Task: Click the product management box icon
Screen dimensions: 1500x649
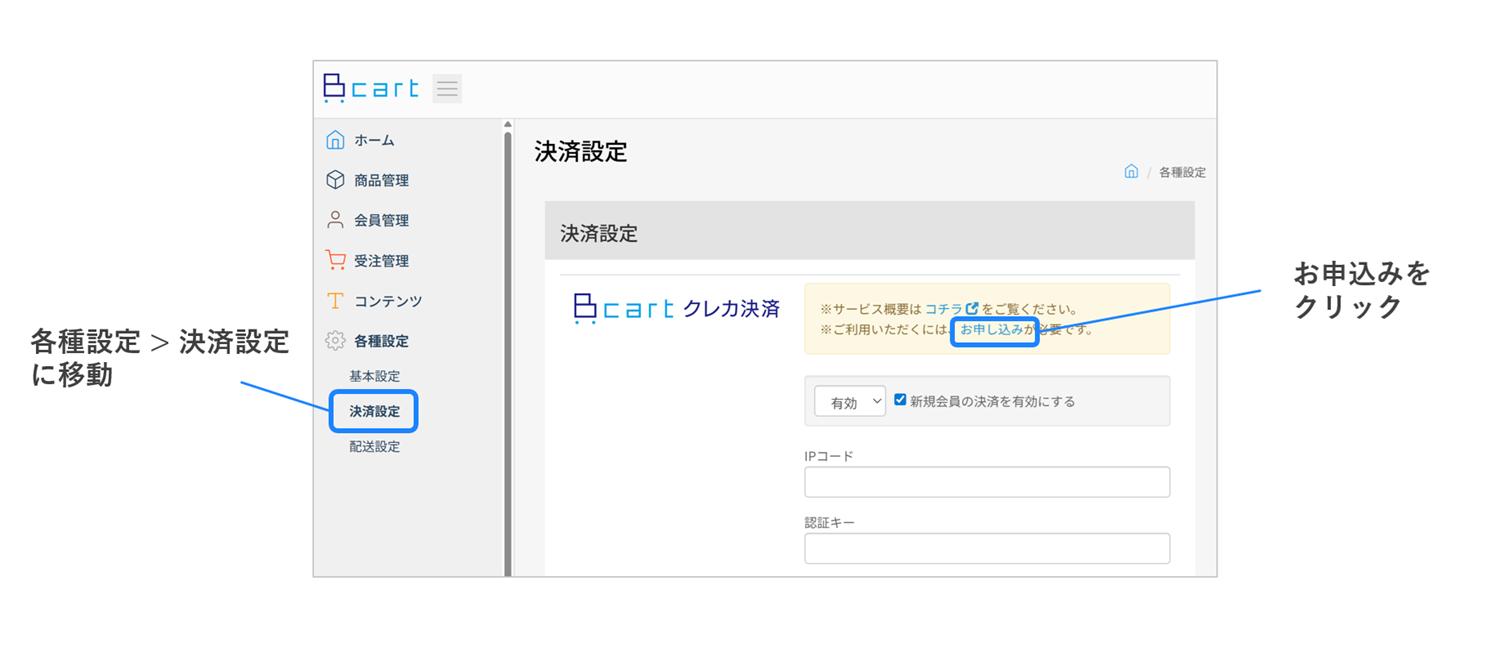Action: click(x=335, y=180)
